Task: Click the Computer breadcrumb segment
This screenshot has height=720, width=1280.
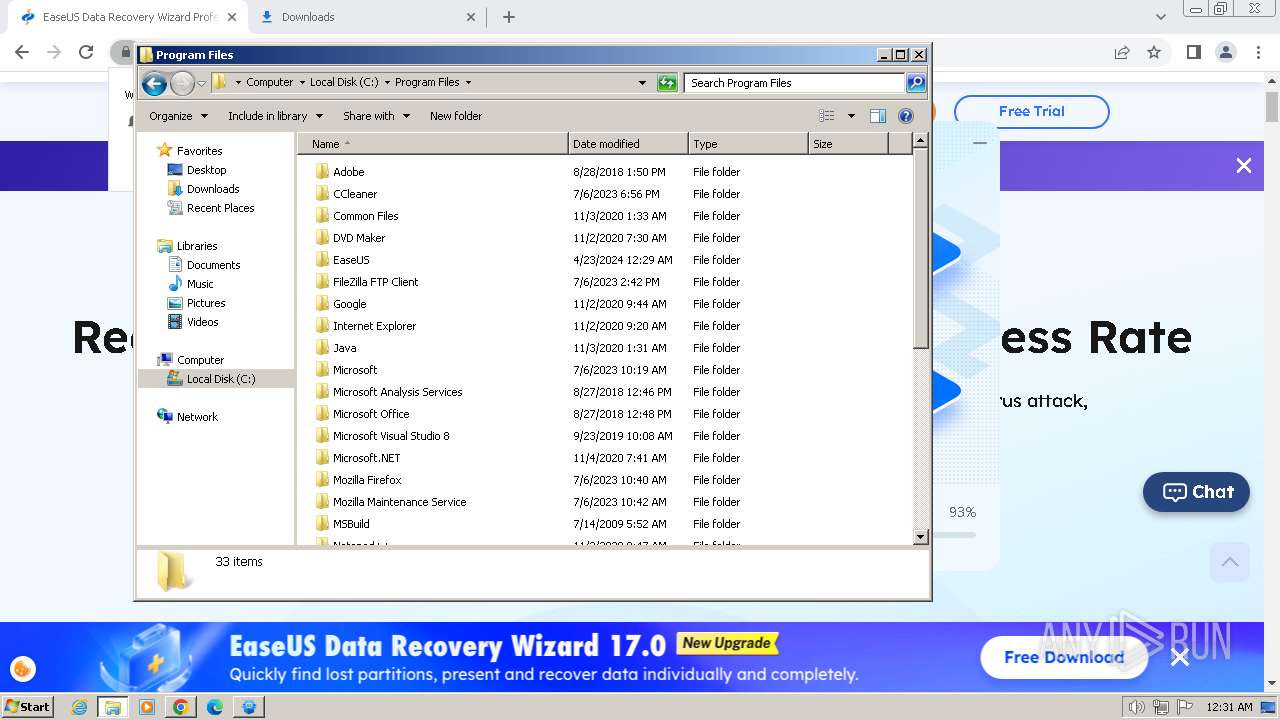Action: (269, 82)
